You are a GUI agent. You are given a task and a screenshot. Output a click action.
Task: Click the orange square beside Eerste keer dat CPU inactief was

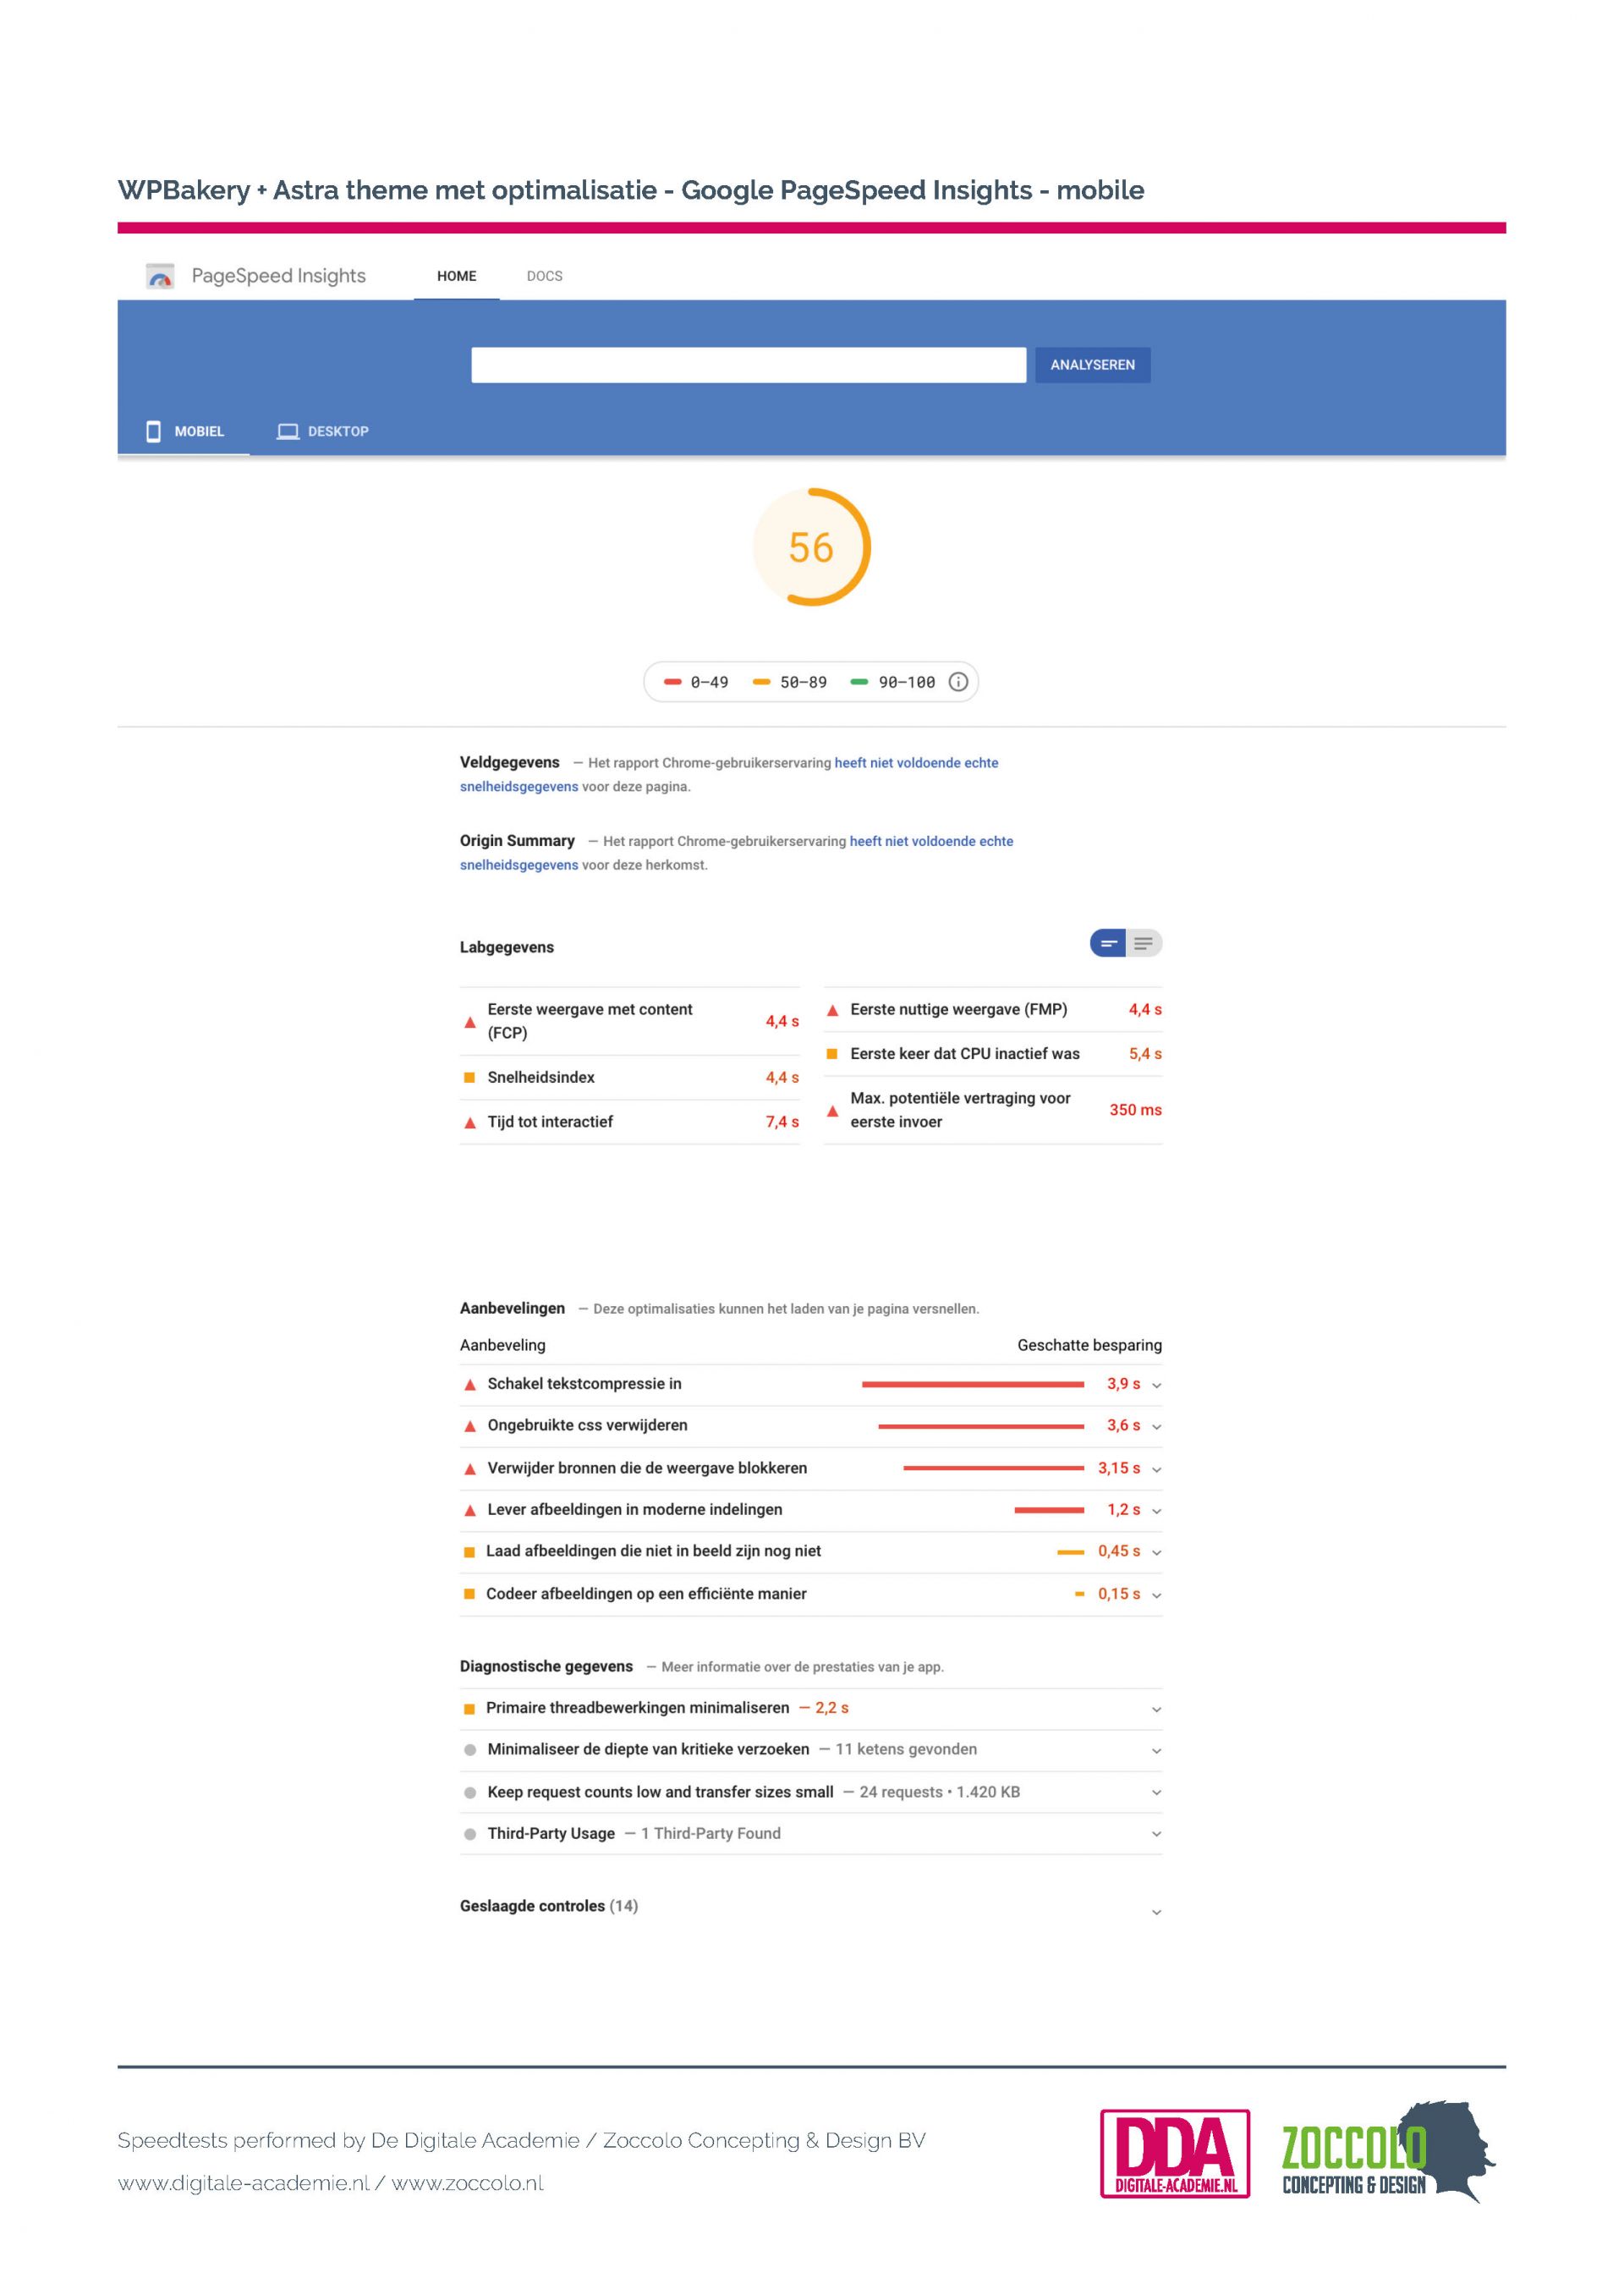click(832, 1054)
